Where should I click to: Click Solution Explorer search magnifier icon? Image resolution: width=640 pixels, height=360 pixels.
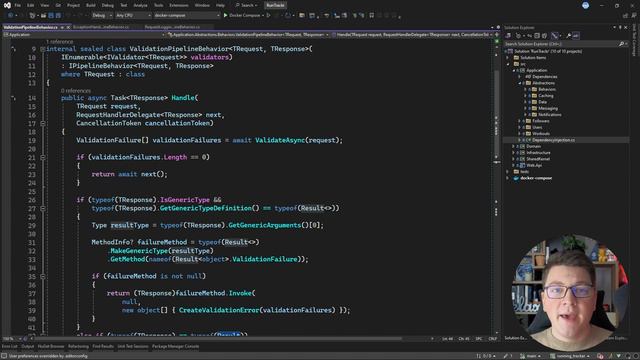pyautogui.click(x=621, y=44)
